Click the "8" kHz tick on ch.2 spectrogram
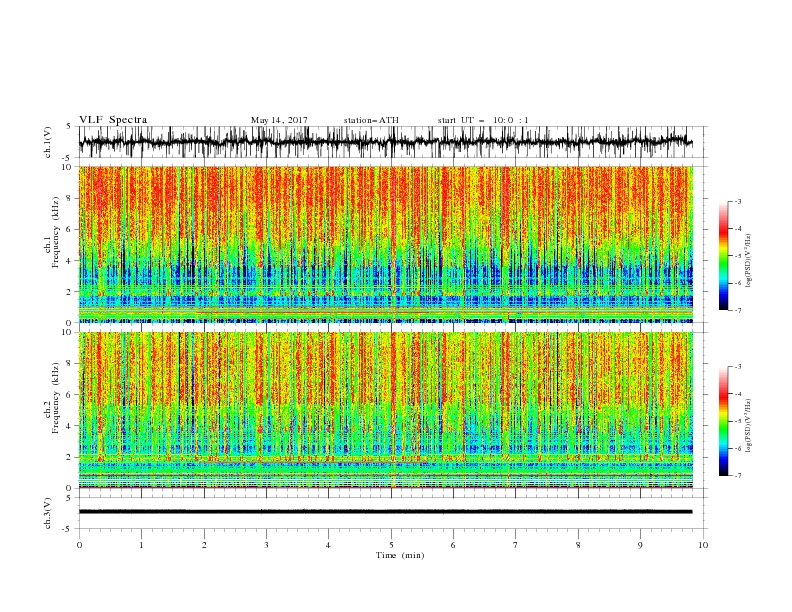The height and width of the screenshot is (612, 792). pos(71,364)
